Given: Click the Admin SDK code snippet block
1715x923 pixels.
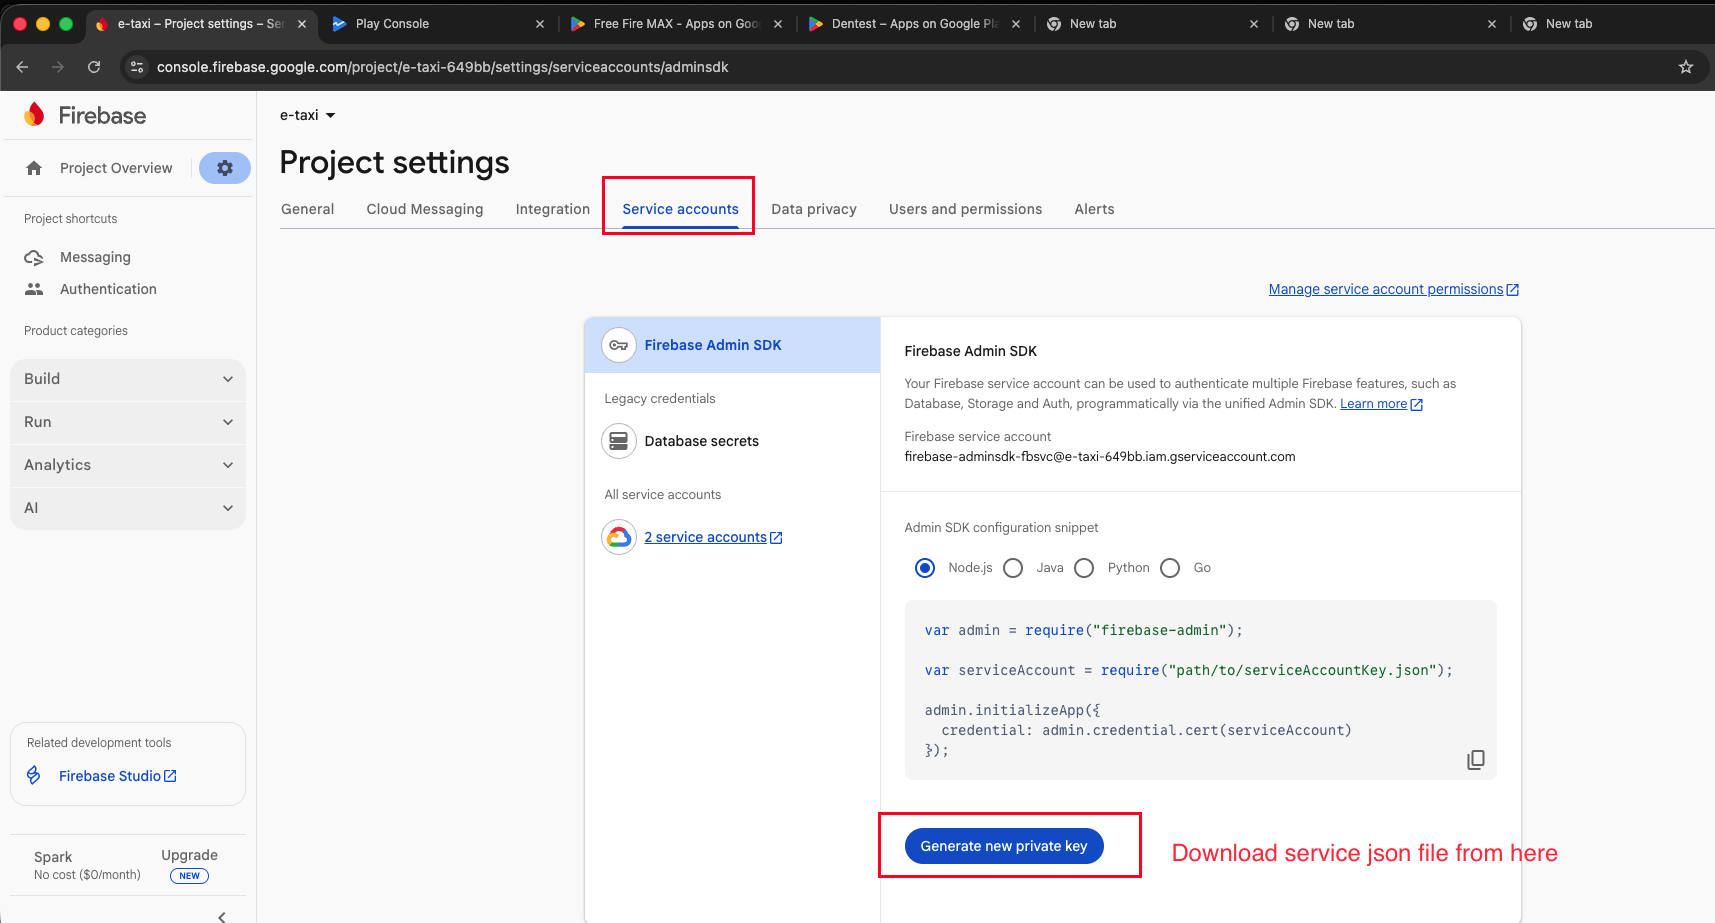Looking at the screenshot, I should [x=1200, y=690].
